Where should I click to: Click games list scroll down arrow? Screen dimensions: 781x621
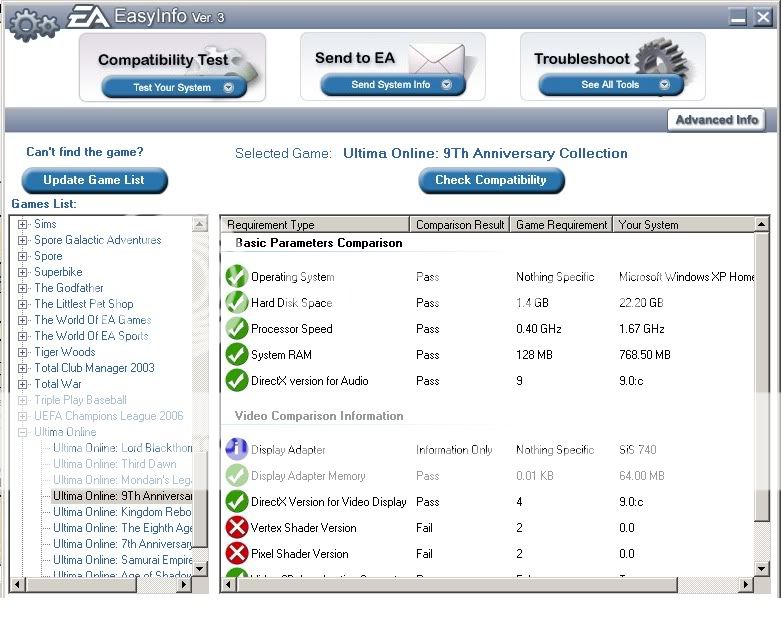tap(200, 568)
